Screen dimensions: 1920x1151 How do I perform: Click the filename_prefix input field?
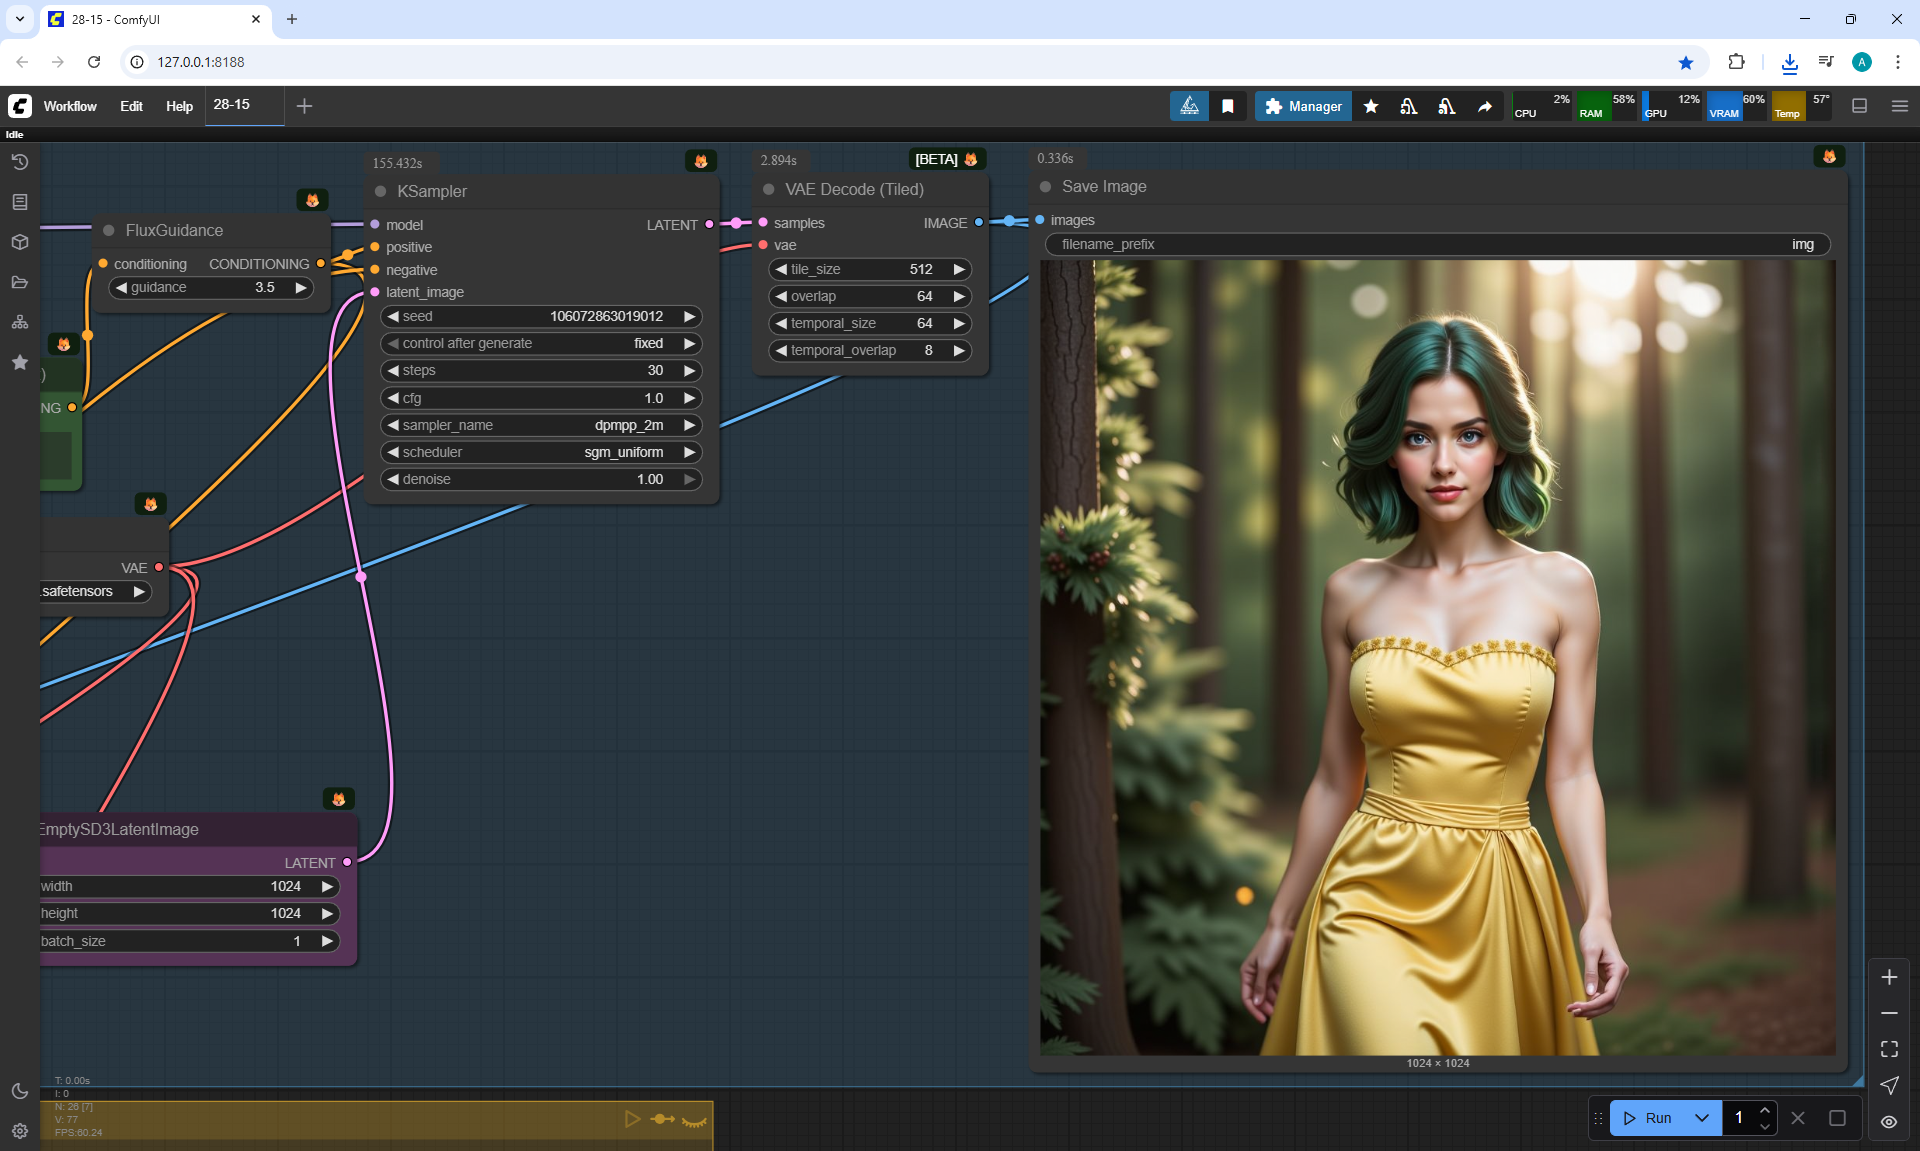pos(1436,244)
